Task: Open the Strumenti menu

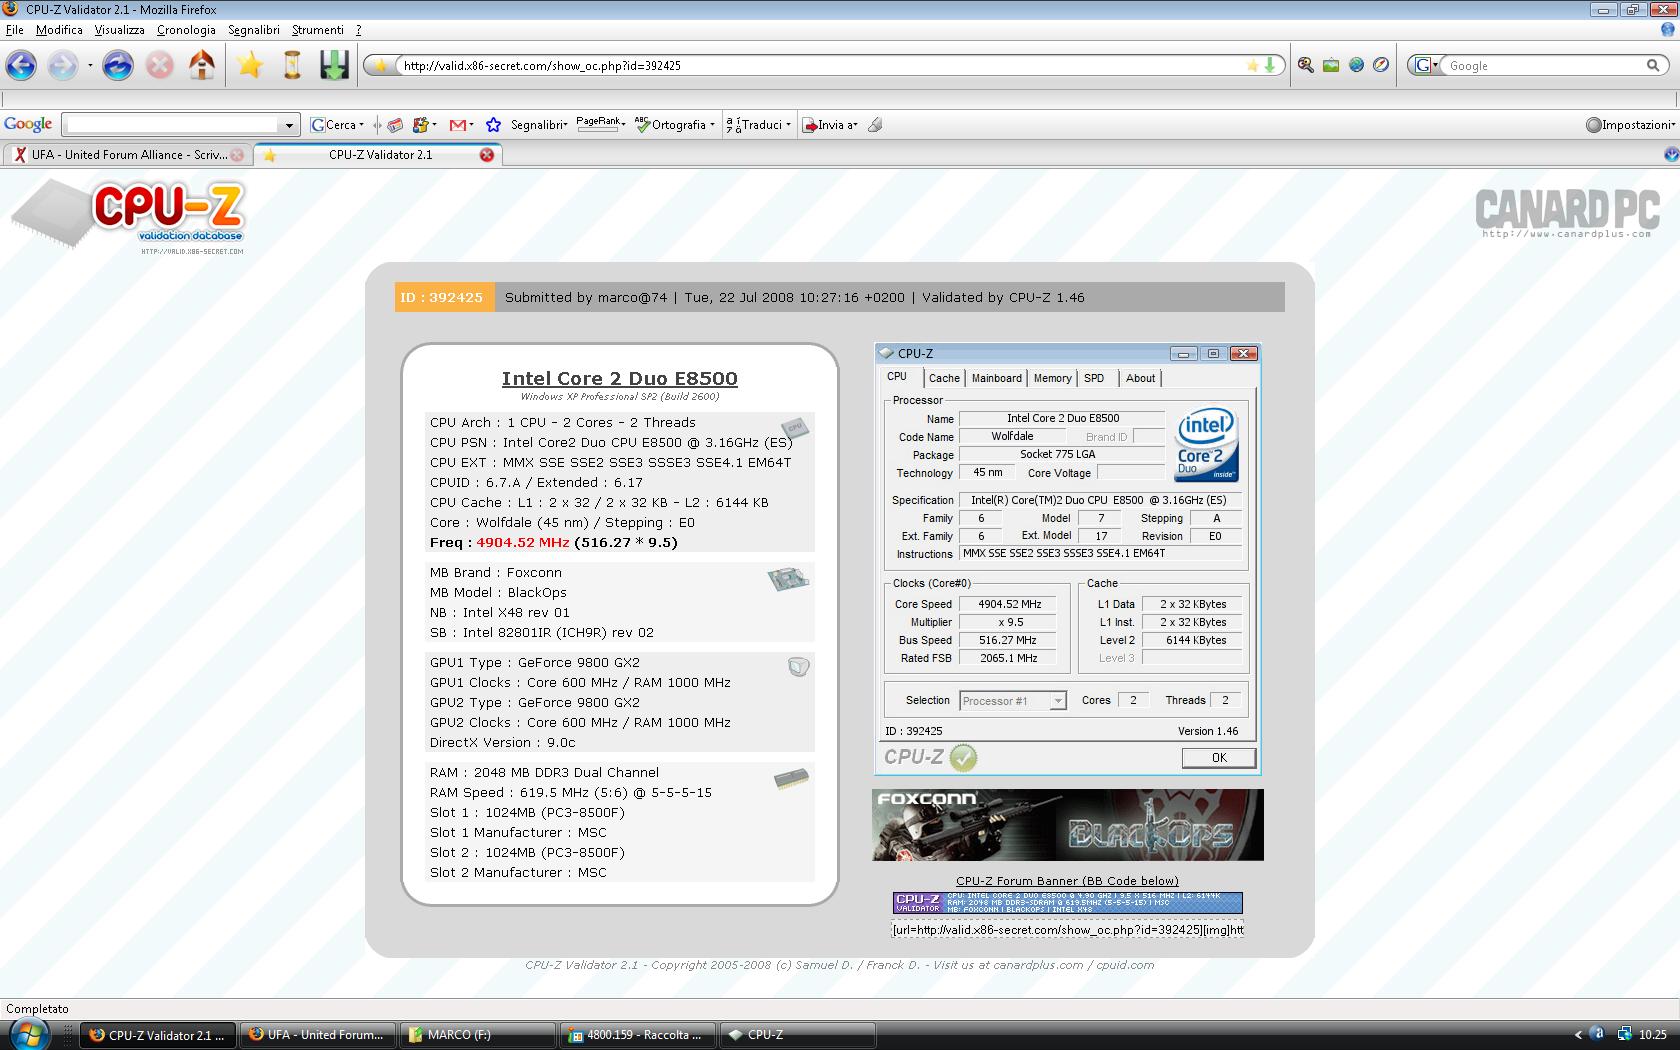Action: (x=318, y=30)
